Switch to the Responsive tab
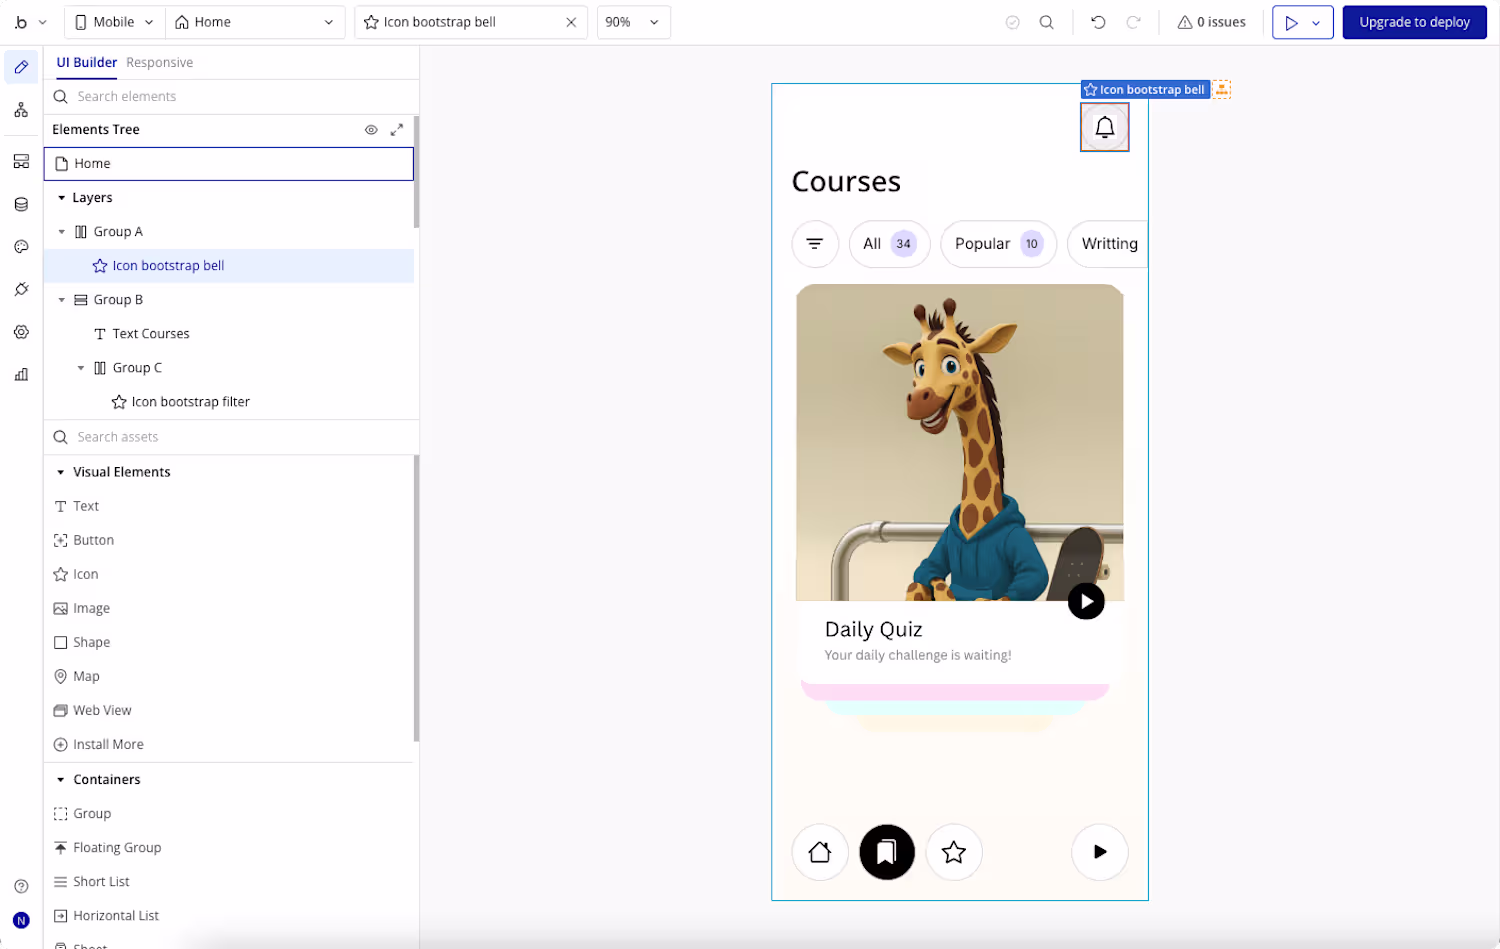Image resolution: width=1500 pixels, height=949 pixels. pyautogui.click(x=159, y=62)
